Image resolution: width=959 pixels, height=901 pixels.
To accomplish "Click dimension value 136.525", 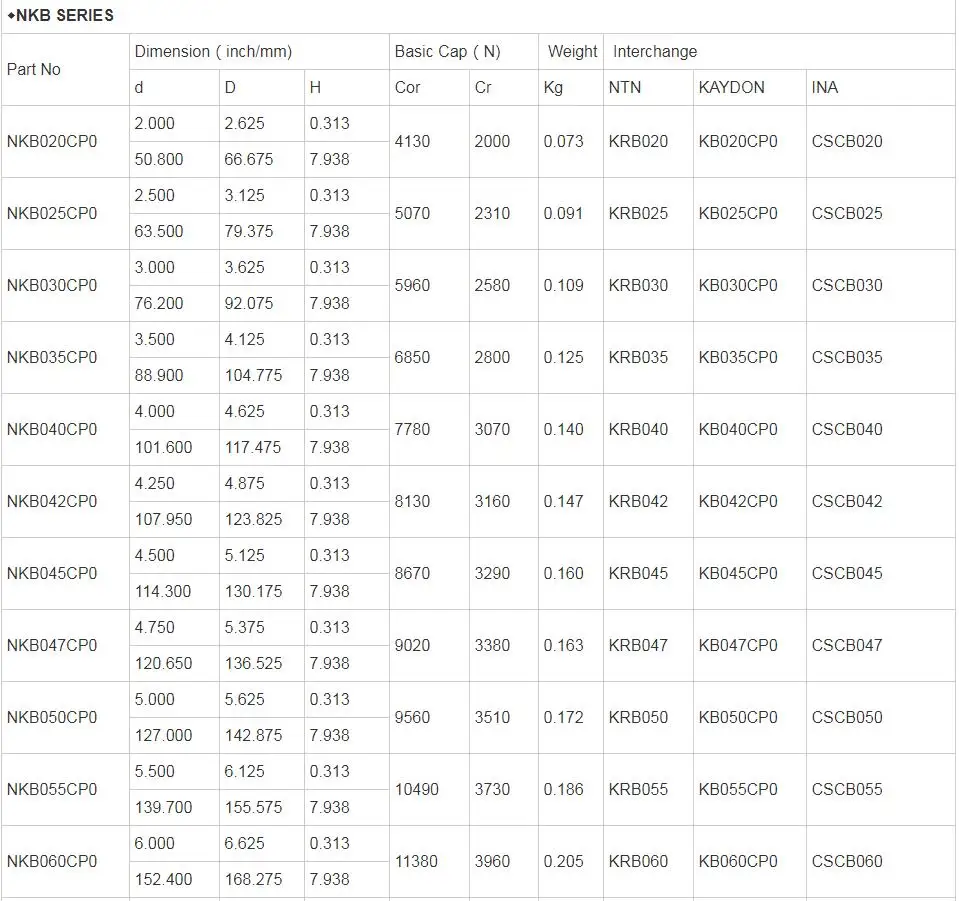I will coord(253,664).
